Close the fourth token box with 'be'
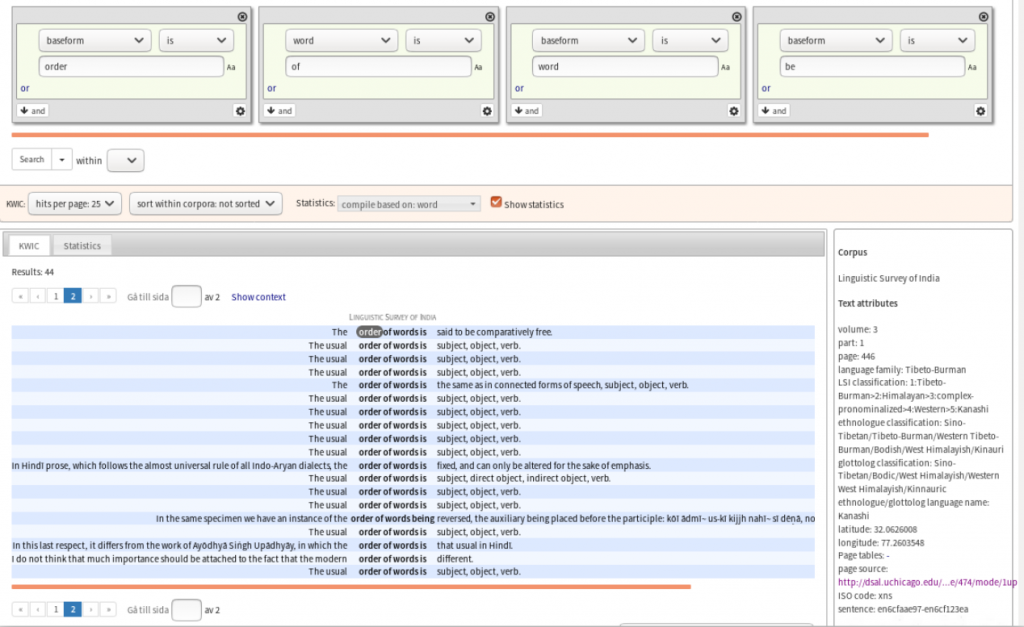 coord(984,17)
